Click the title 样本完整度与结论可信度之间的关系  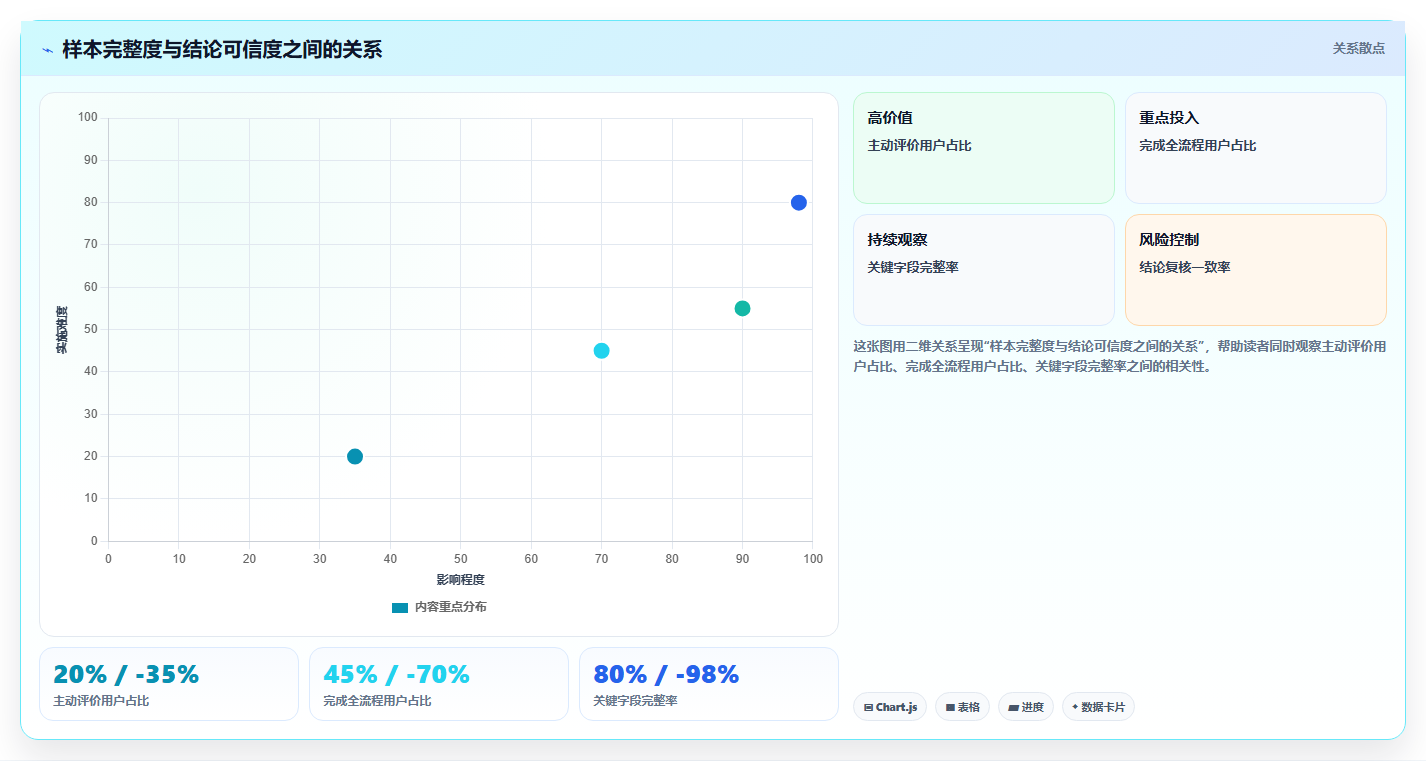point(222,49)
